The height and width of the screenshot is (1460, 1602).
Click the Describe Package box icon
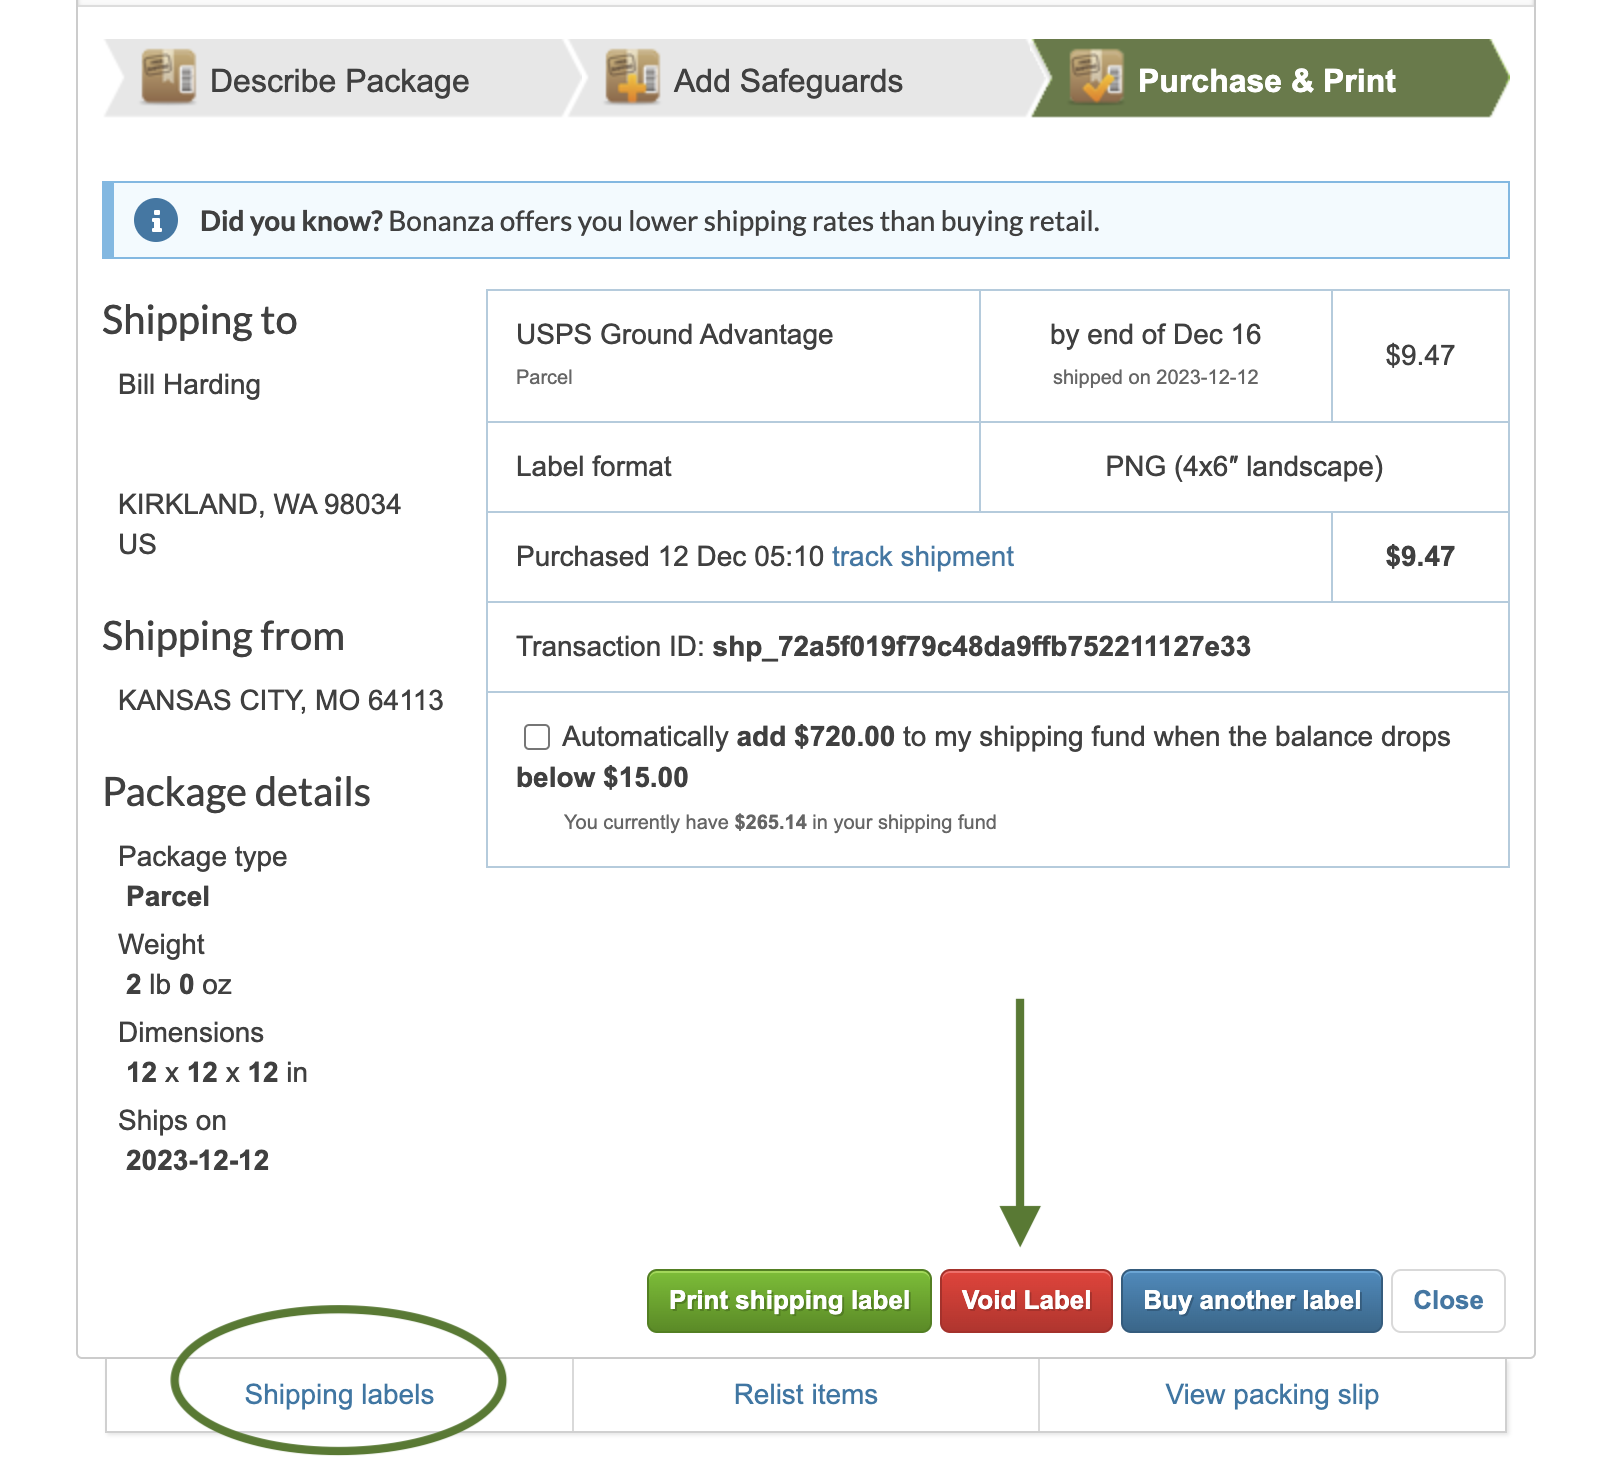168,77
